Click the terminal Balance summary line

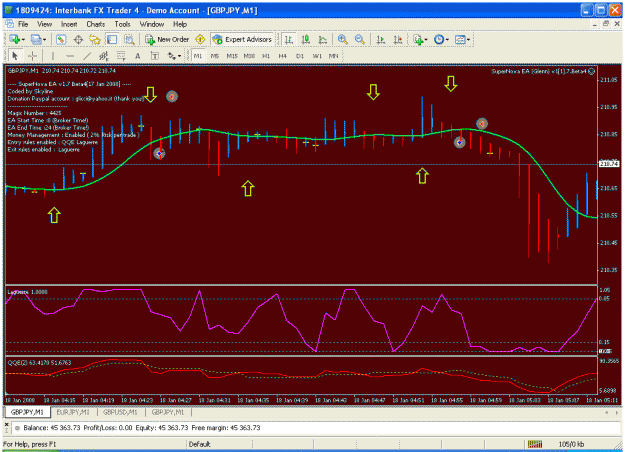[x=142, y=428]
